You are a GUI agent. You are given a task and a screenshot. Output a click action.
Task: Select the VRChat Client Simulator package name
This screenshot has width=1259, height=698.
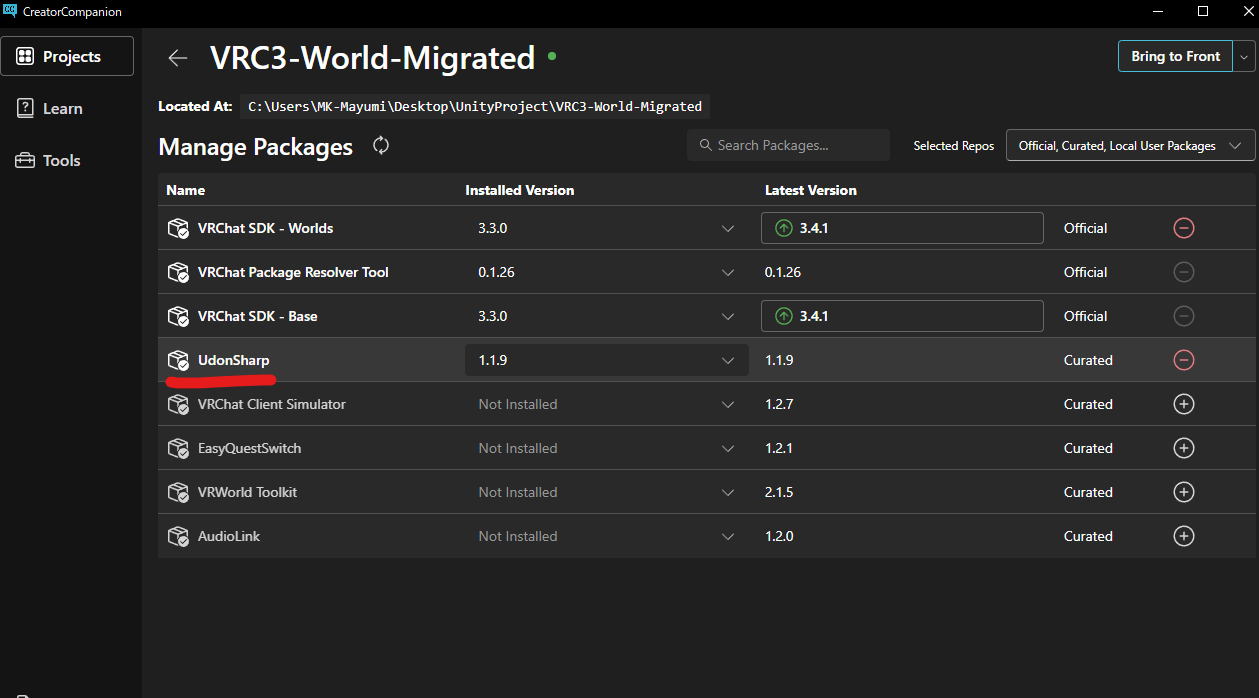[272, 404]
